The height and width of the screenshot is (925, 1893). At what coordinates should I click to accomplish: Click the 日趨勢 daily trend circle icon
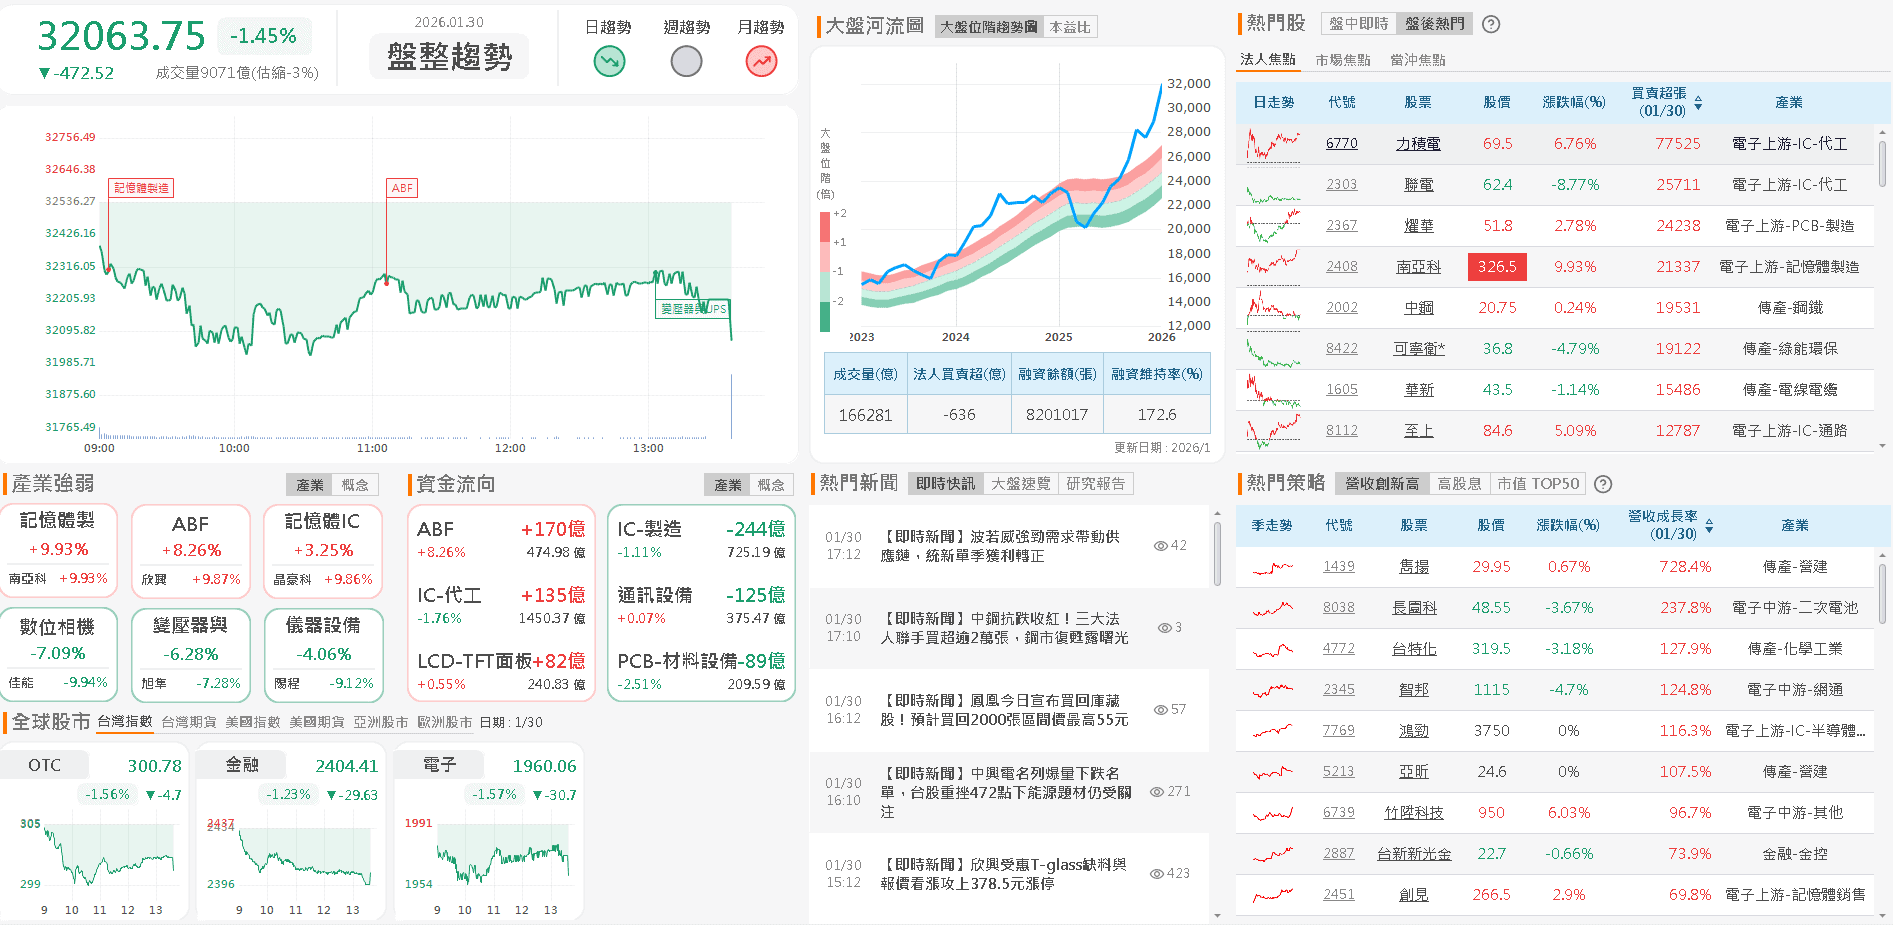click(609, 61)
